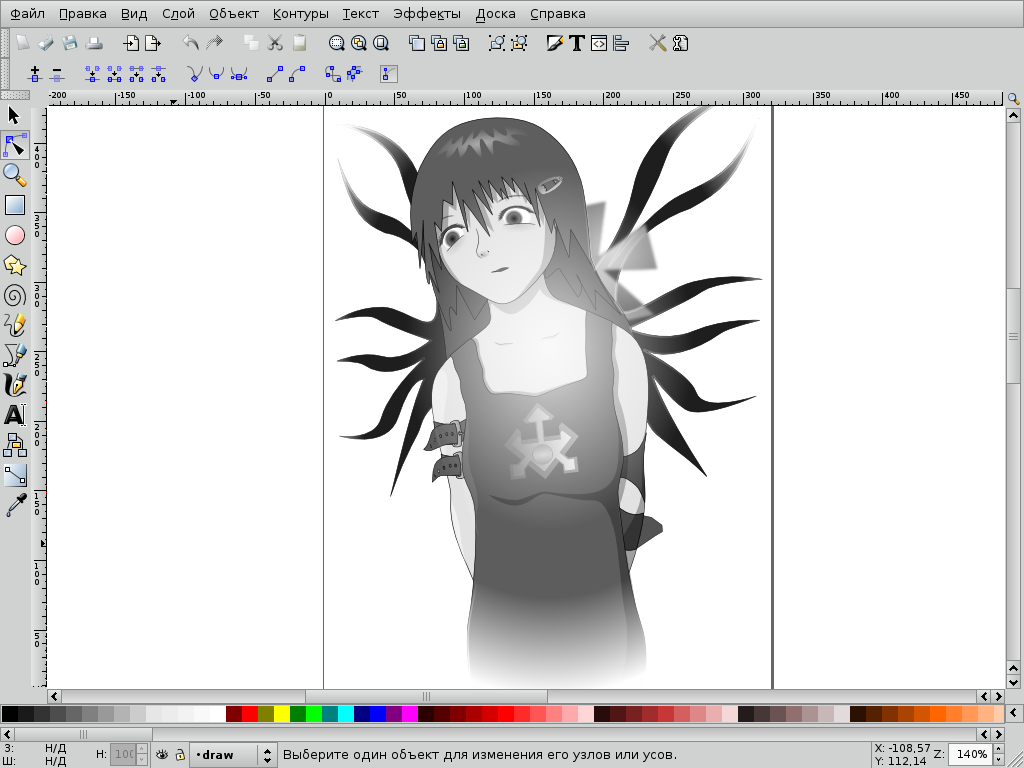Toggle current layer visibility eye icon
This screenshot has width=1024, height=768.
pos(162,755)
